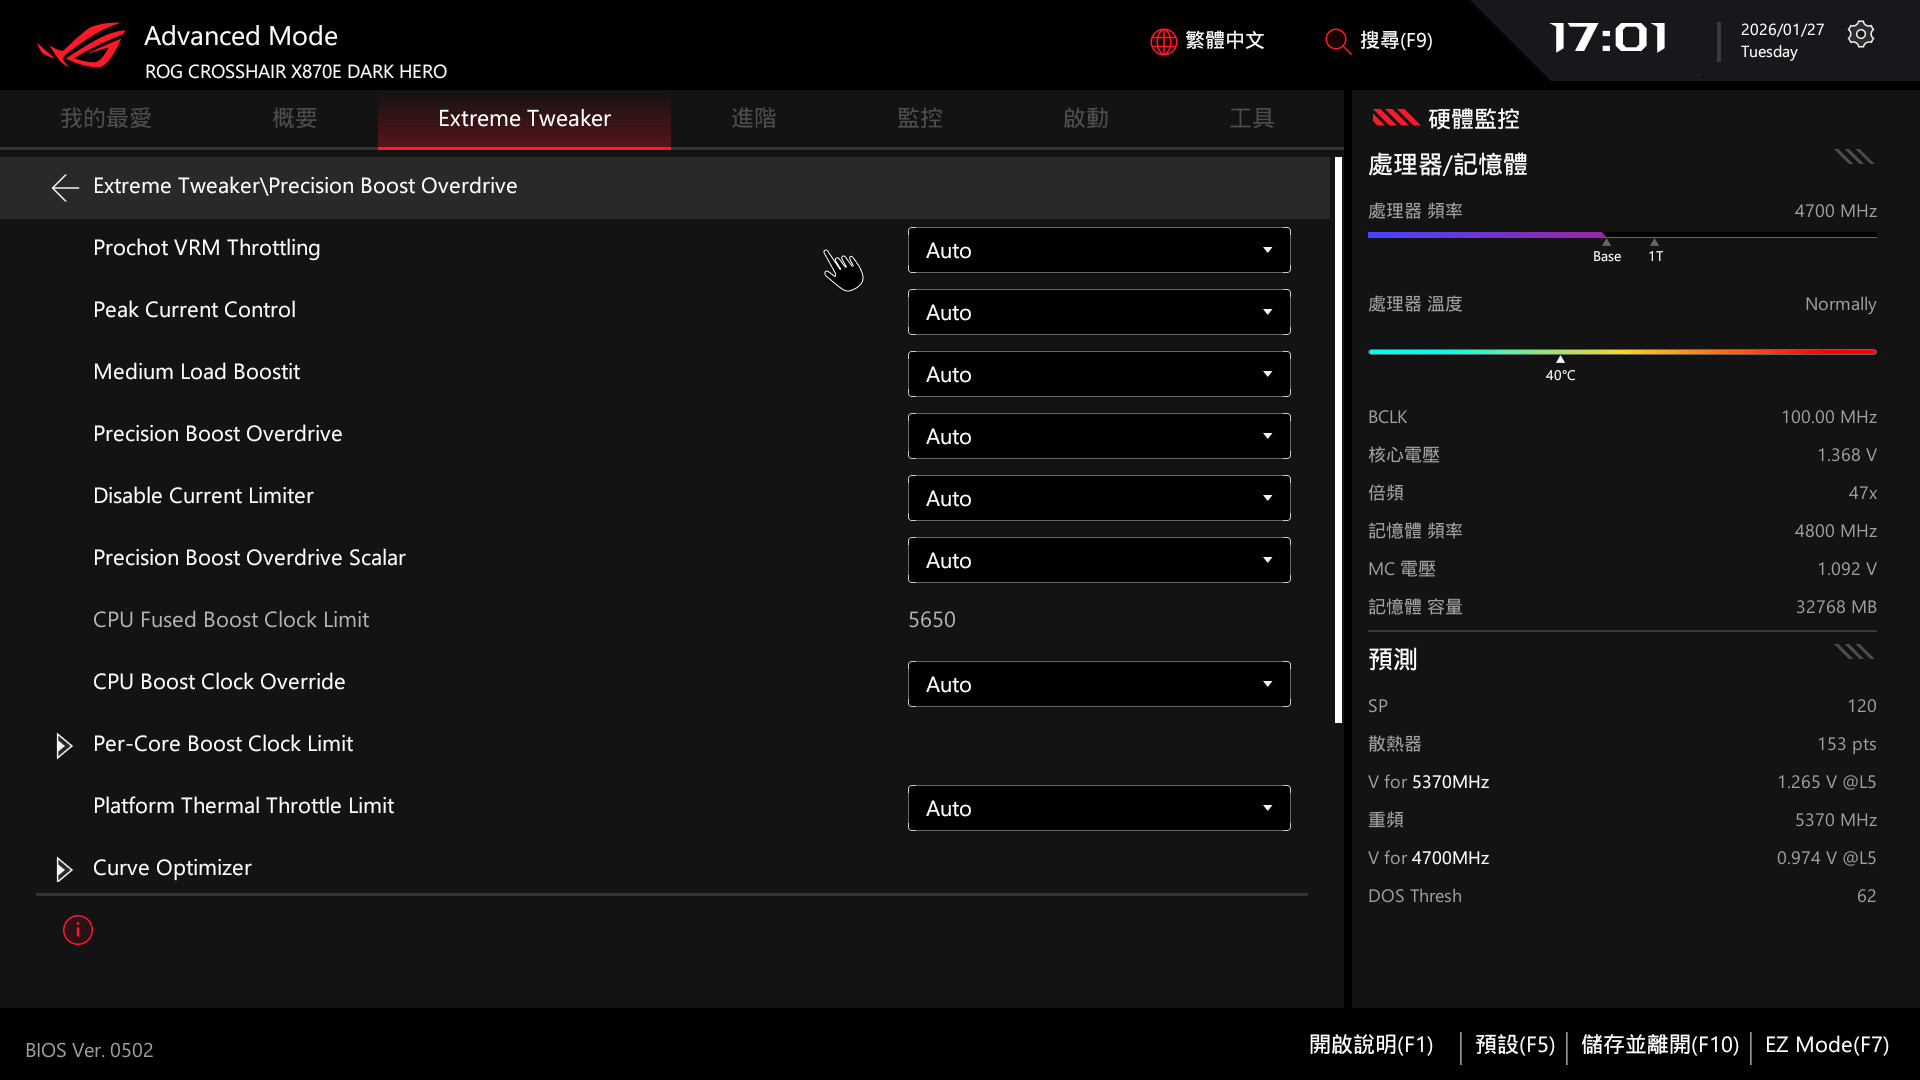
Task: Switch to EZ Mode(F7)
Action: tap(1826, 1045)
